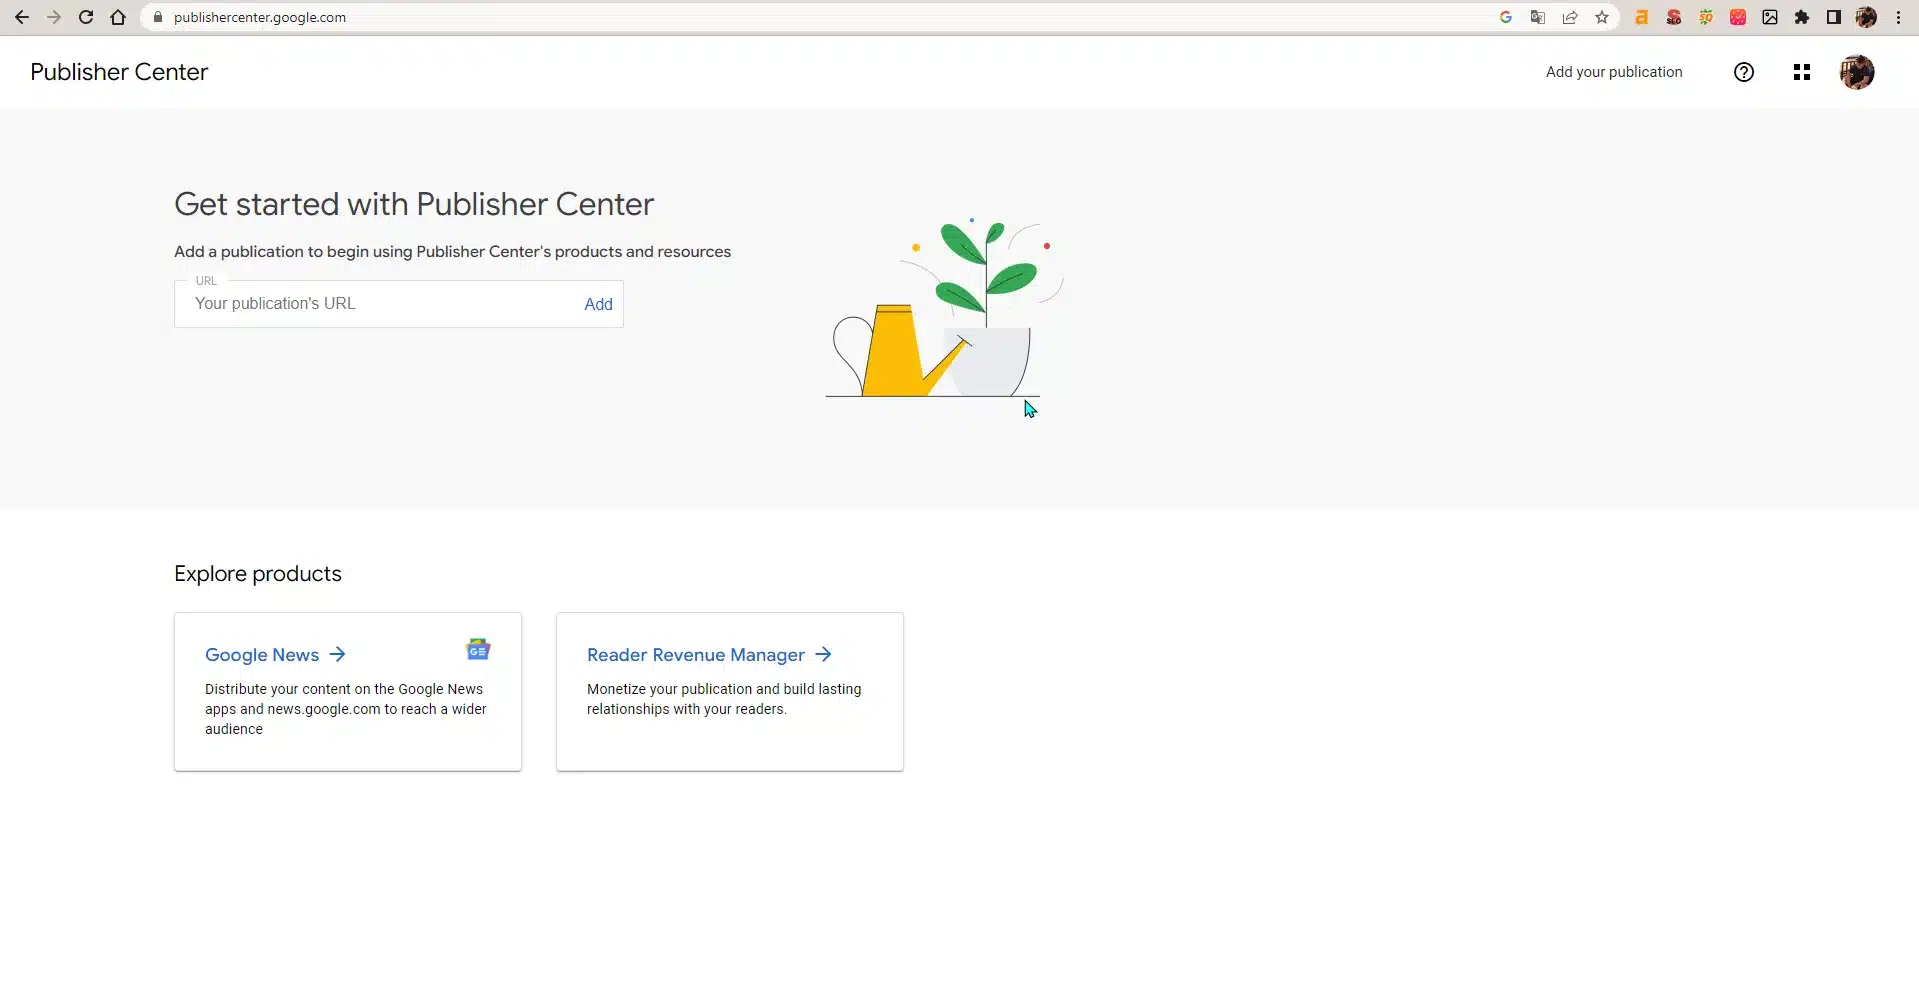Bookmark this page with the star icon
This screenshot has height=997, width=1919.
coord(1602,17)
